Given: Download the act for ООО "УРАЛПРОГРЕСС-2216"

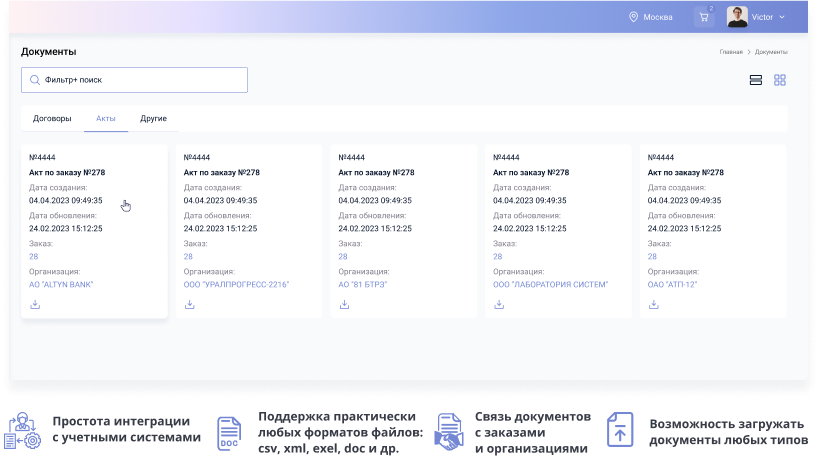Looking at the screenshot, I should tap(189, 304).
